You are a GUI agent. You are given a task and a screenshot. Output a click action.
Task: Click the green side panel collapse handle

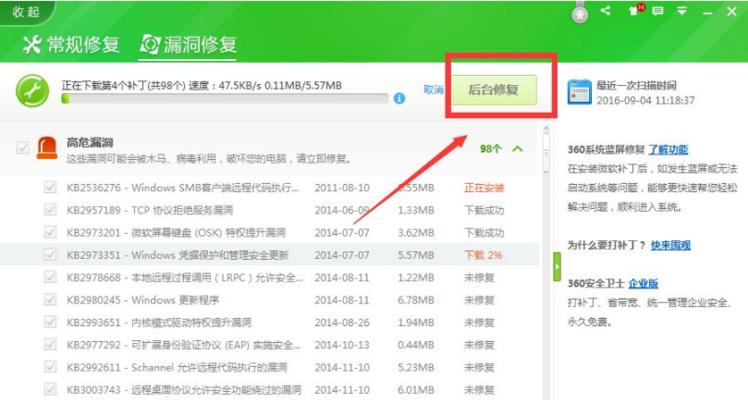pyautogui.click(x=557, y=267)
